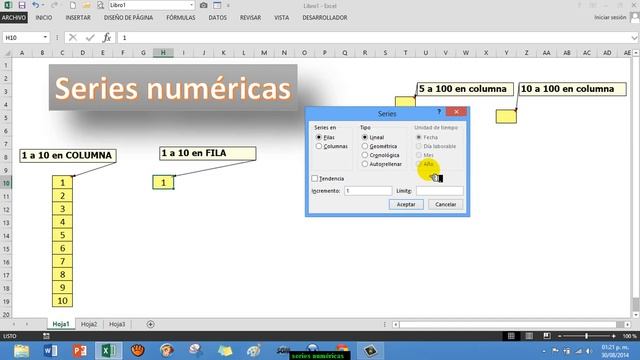Zoom out with the minus icon
Viewport: 640px width, 360px height.
point(560,336)
